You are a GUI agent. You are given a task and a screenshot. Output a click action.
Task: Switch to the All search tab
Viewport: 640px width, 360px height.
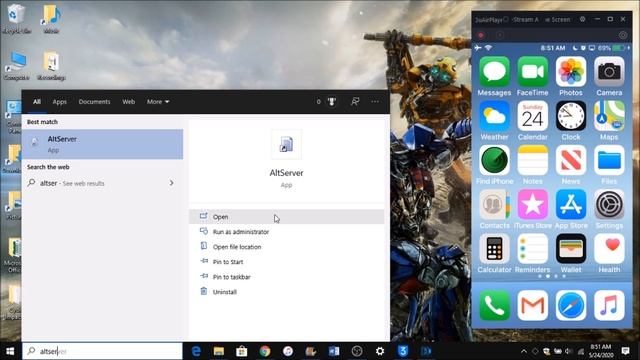[37, 102]
